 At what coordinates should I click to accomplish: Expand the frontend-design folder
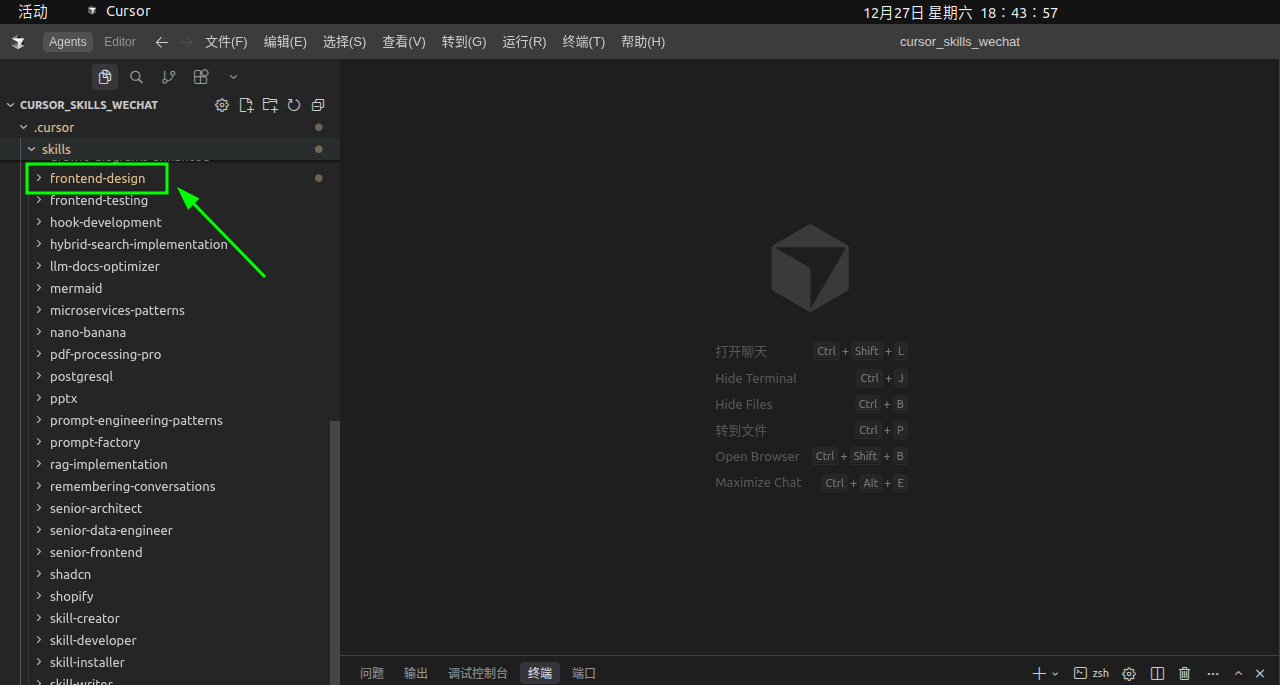[97, 178]
